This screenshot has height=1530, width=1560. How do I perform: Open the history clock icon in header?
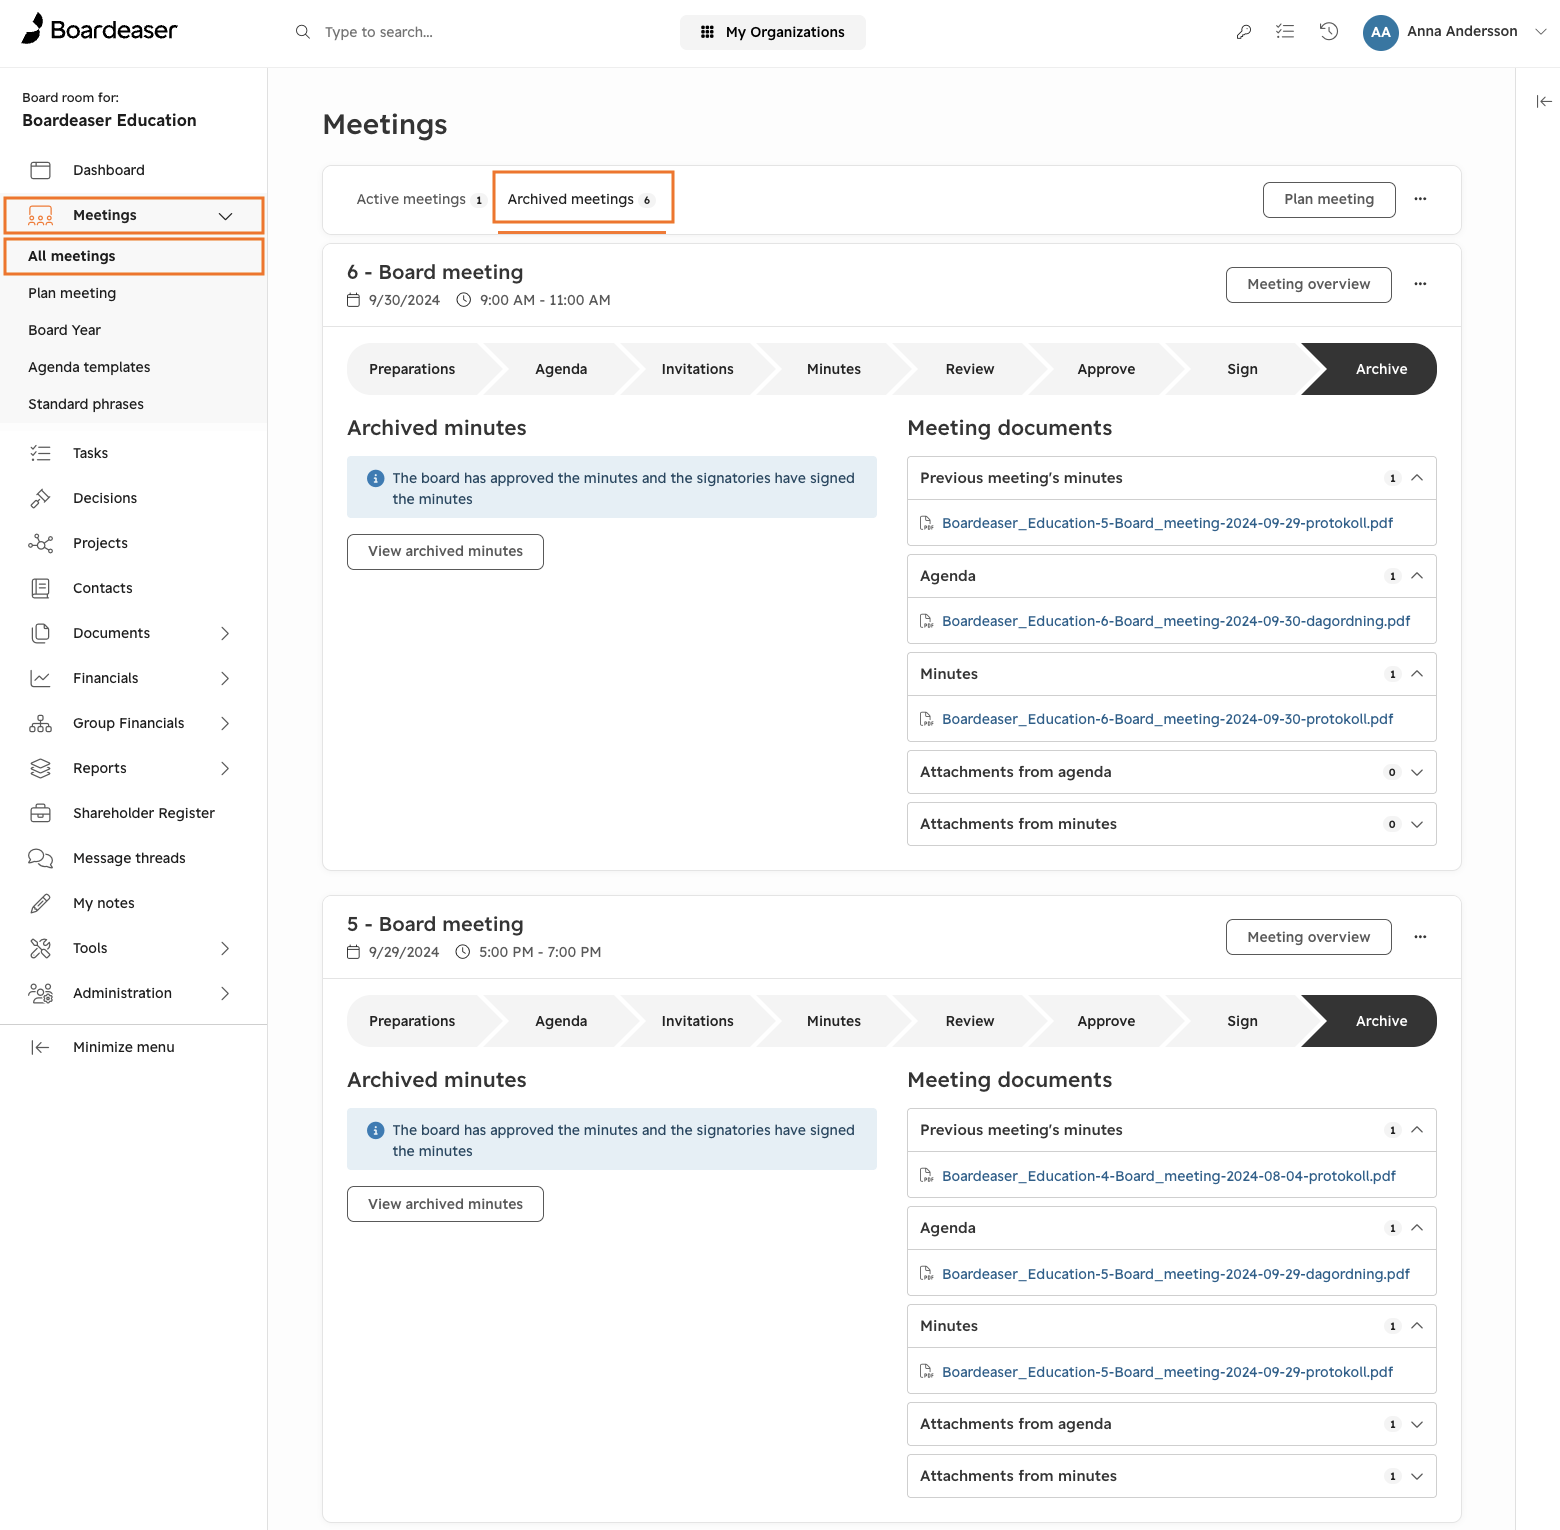tap(1329, 32)
